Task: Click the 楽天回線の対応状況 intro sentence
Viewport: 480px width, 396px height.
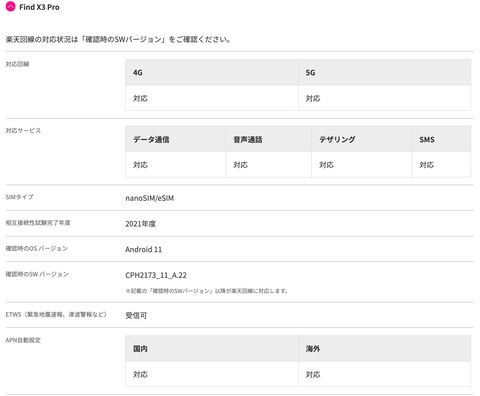Action: pyautogui.click(x=118, y=39)
